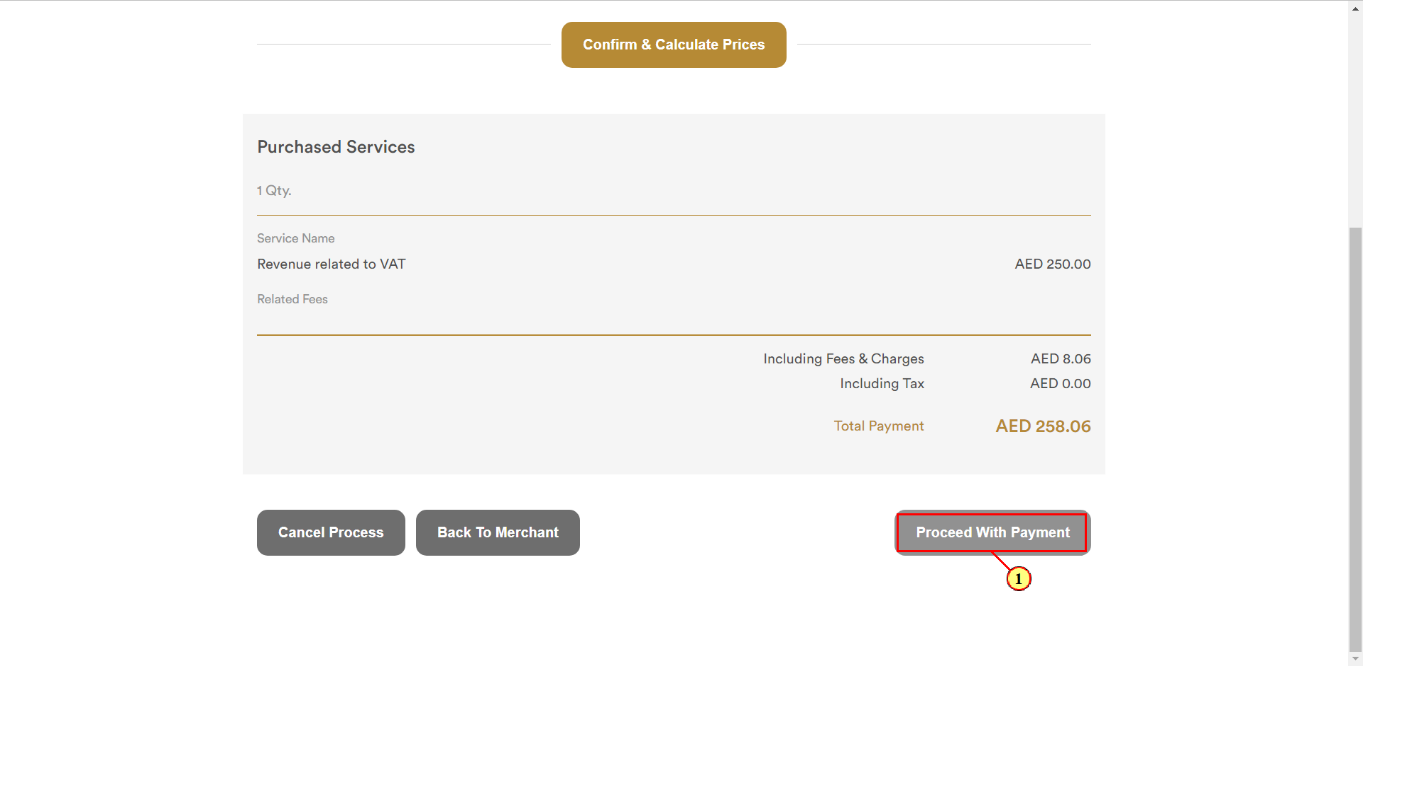
Task: Select the Purchased Services heading
Action: coord(336,147)
